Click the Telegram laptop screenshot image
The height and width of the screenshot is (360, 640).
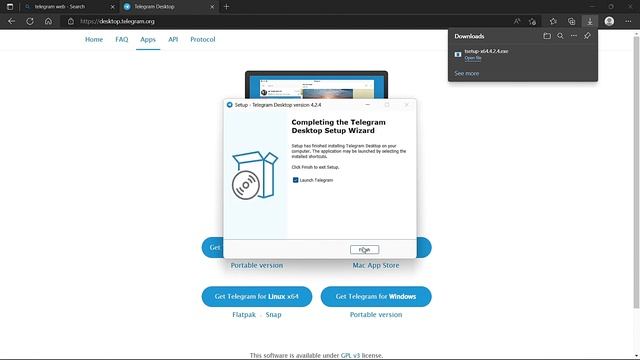316,85
